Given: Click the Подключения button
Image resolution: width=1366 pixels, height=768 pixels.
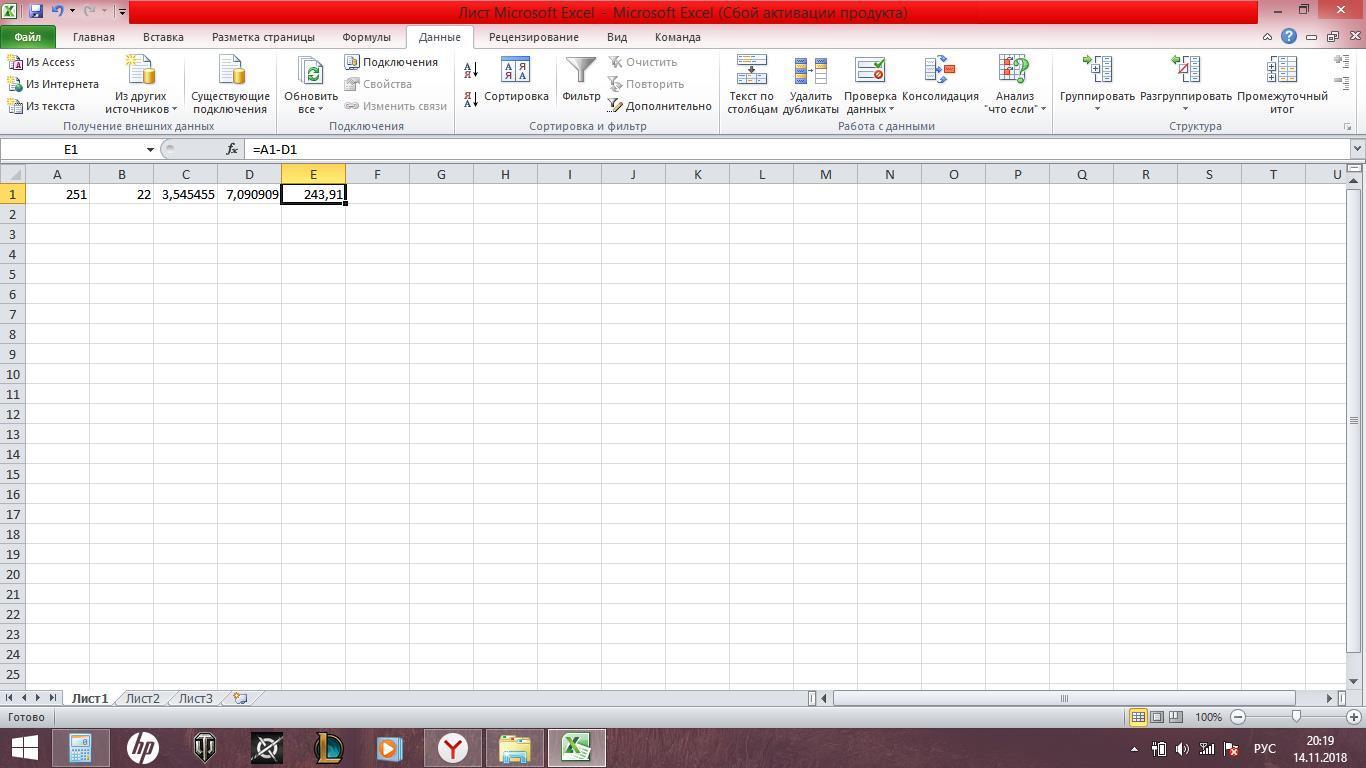Looking at the screenshot, I should [392, 62].
